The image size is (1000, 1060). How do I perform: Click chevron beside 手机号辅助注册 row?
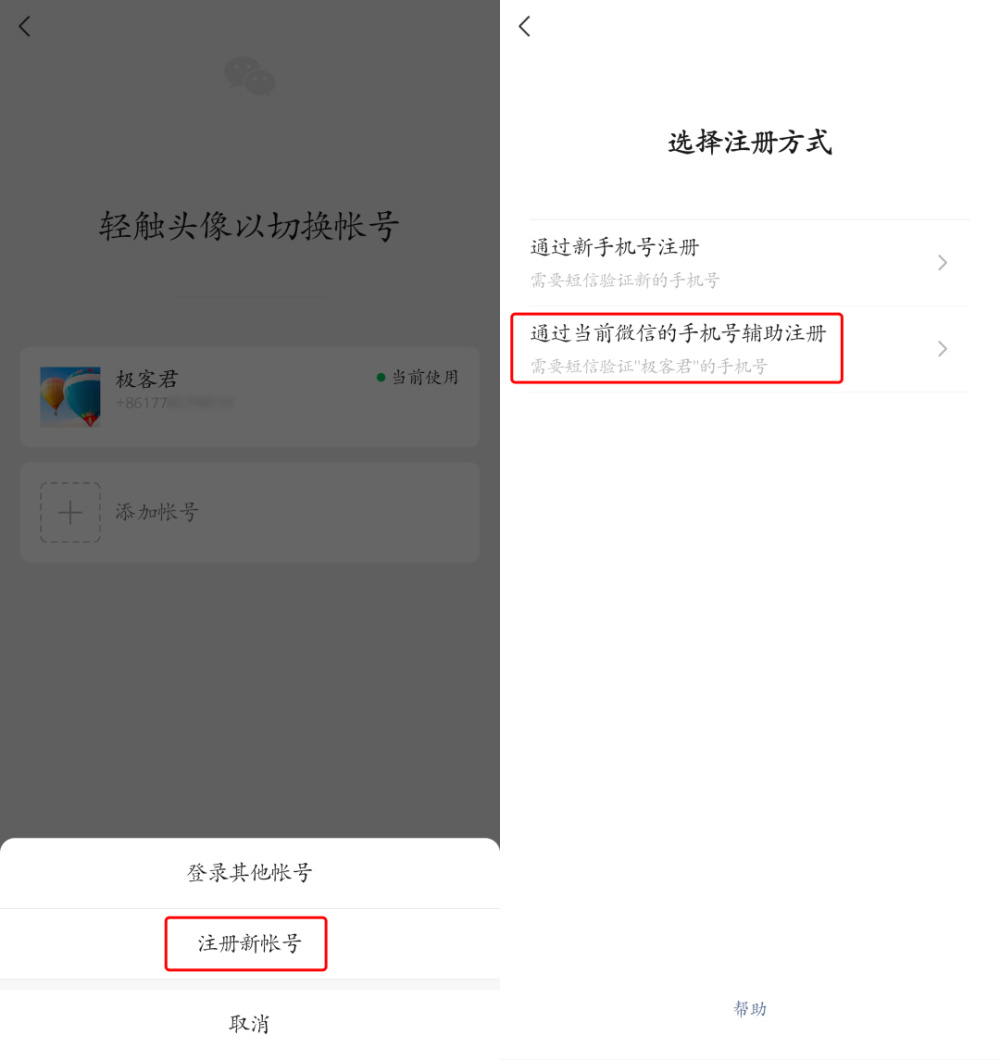[943, 349]
